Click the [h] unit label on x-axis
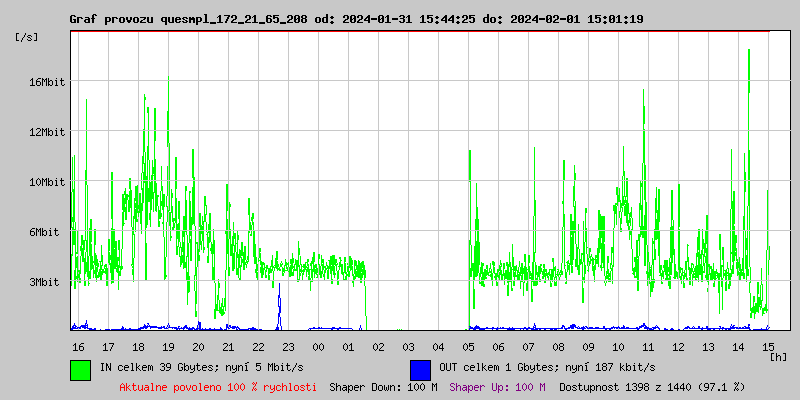This screenshot has height=400, width=800. tap(778, 357)
